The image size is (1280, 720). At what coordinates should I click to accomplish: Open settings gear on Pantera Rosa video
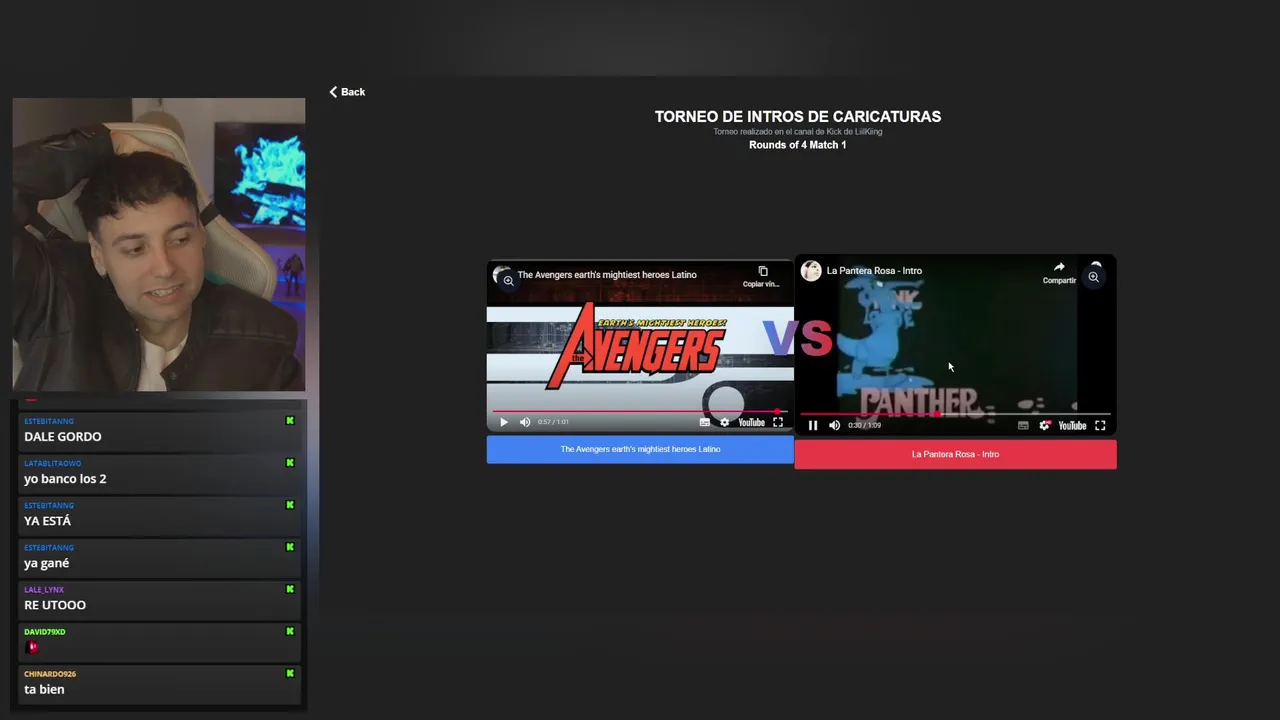[1045, 425]
